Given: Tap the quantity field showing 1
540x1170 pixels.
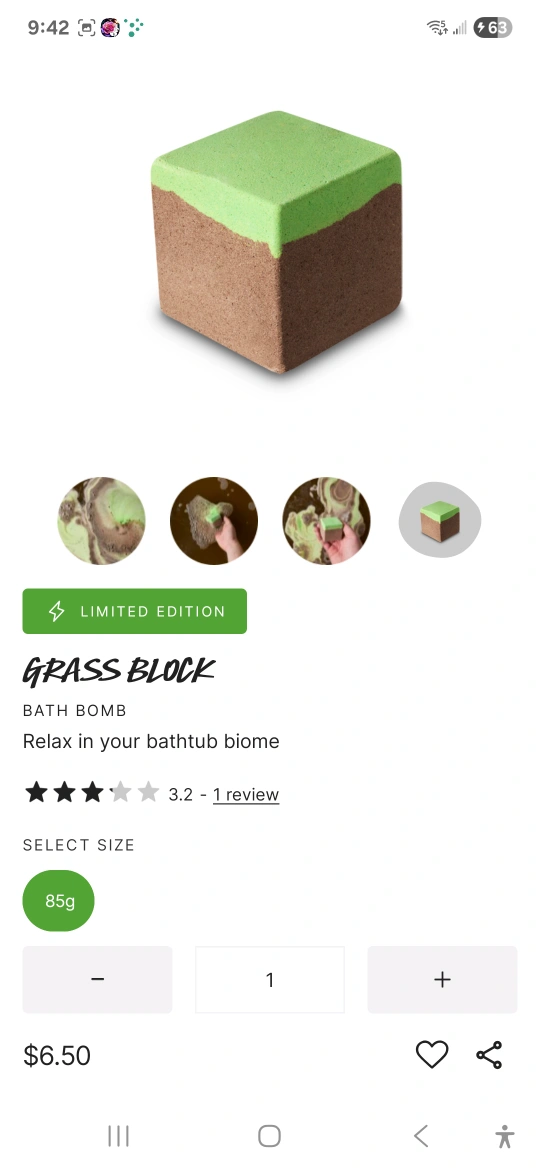Looking at the screenshot, I should tap(270, 980).
